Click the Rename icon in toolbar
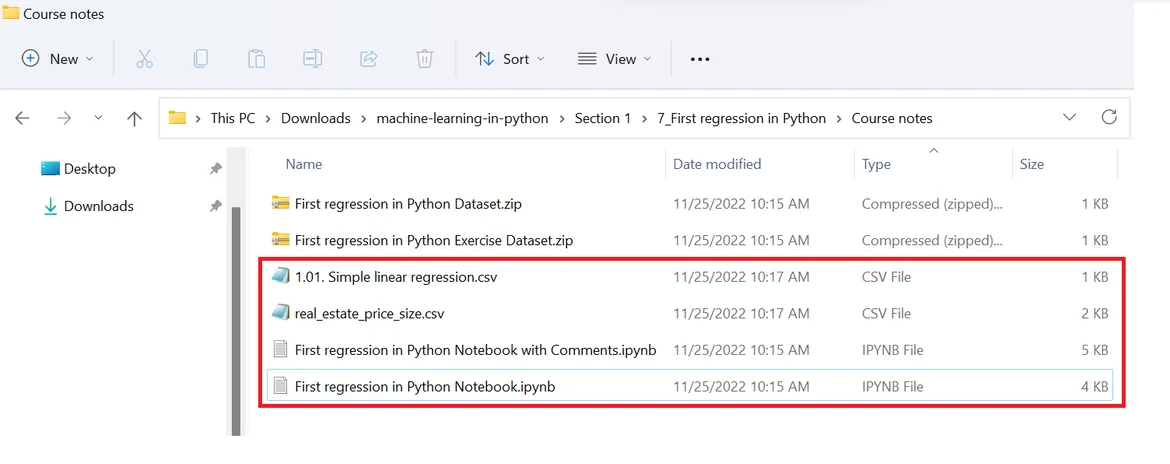 pos(312,59)
